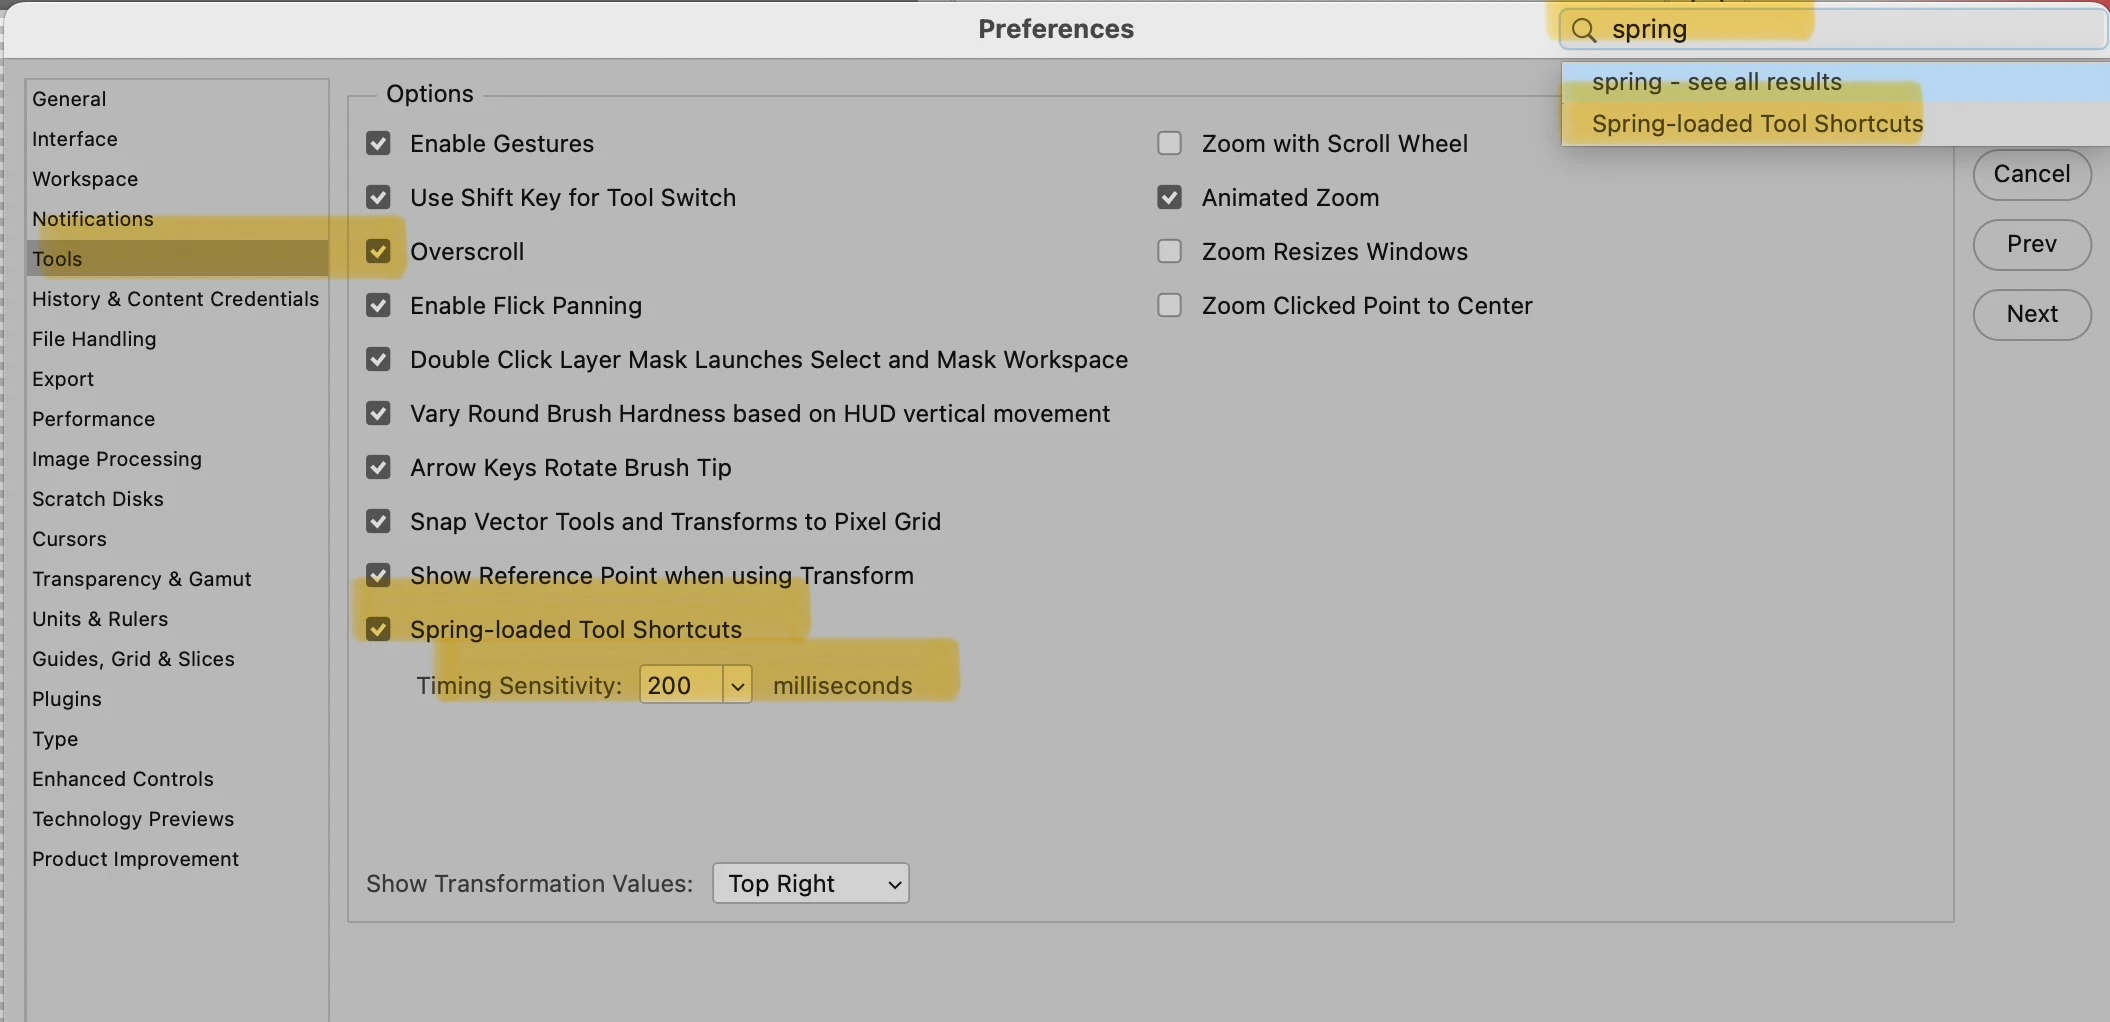
Task: Click the magnifying glass search icon
Action: coord(1584,30)
